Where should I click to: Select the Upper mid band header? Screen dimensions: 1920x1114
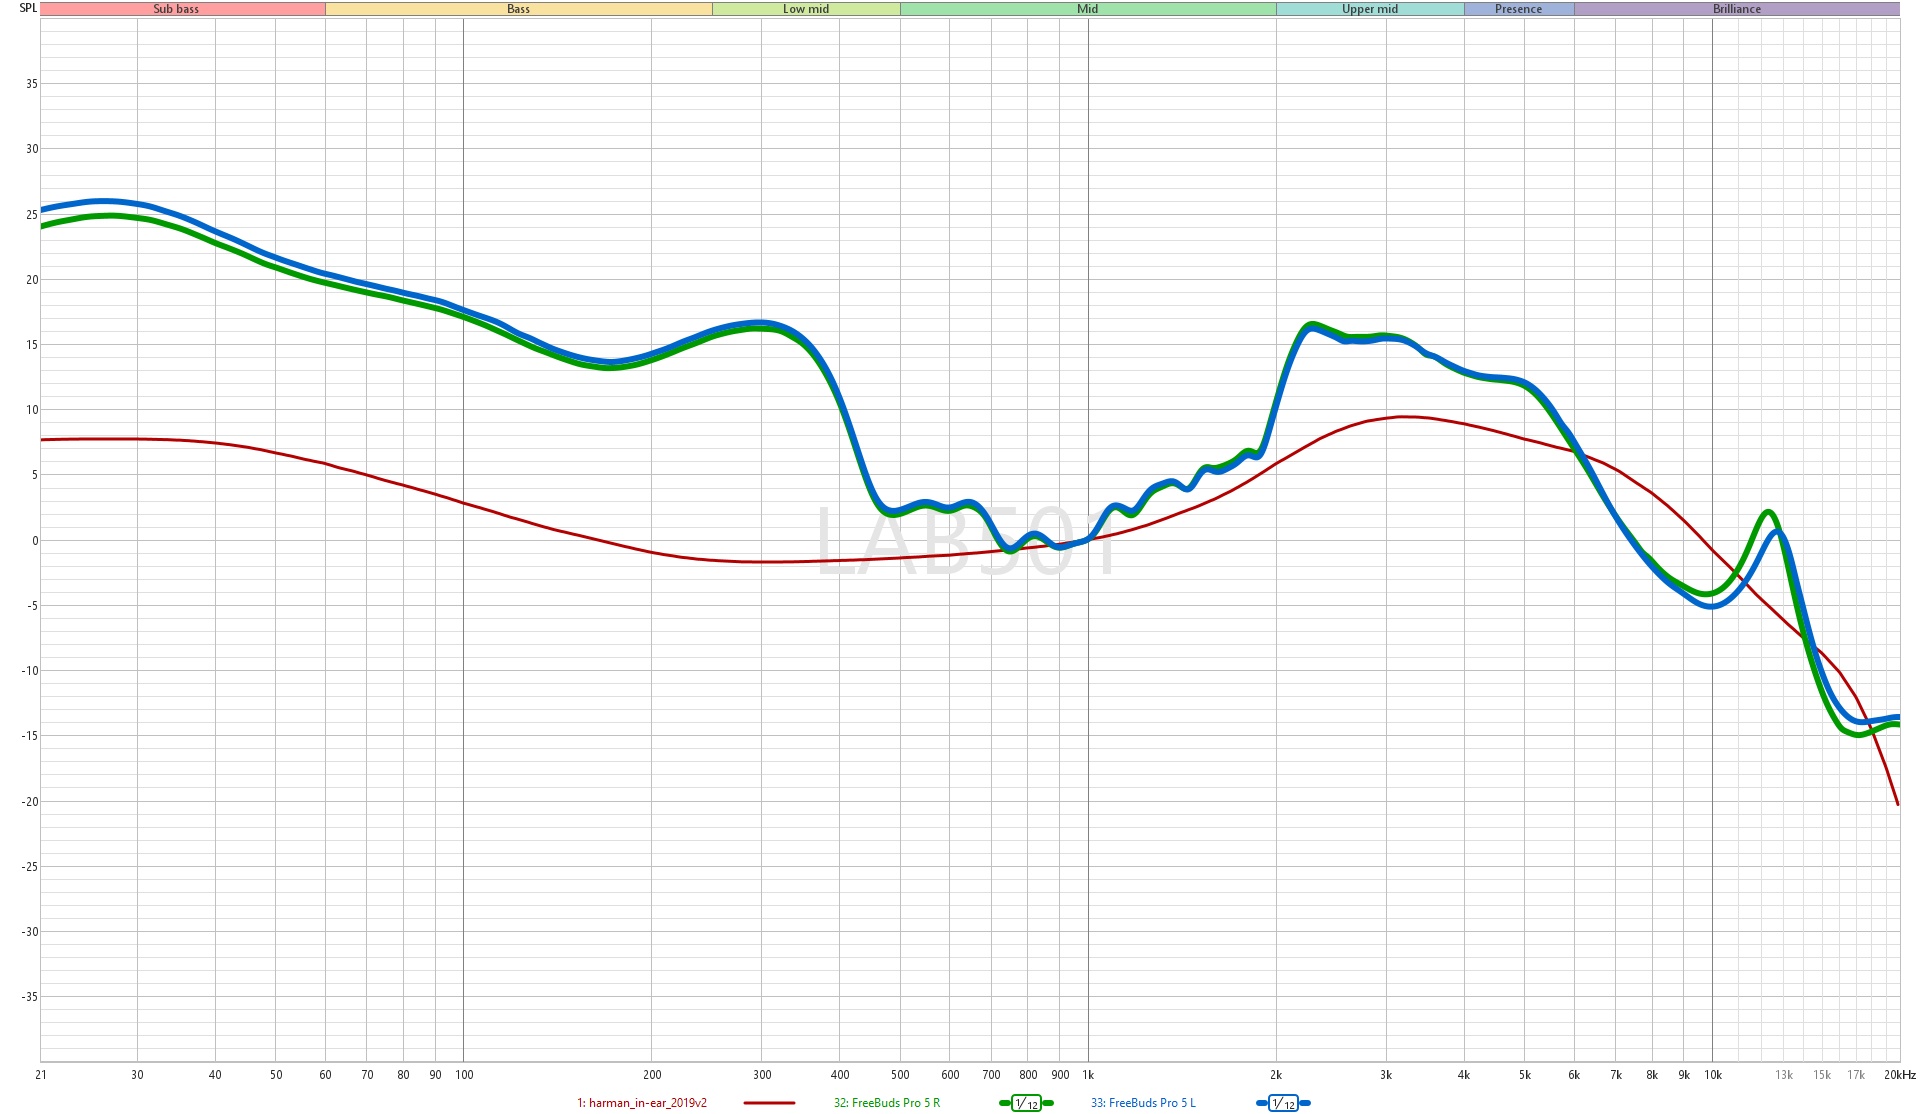coord(1370,9)
